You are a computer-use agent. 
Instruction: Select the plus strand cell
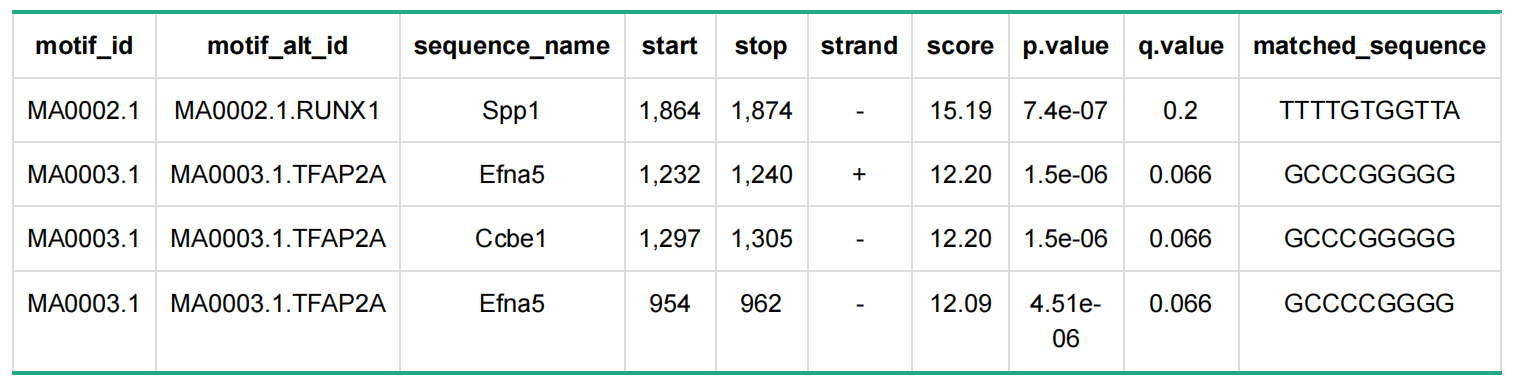[x=859, y=175]
